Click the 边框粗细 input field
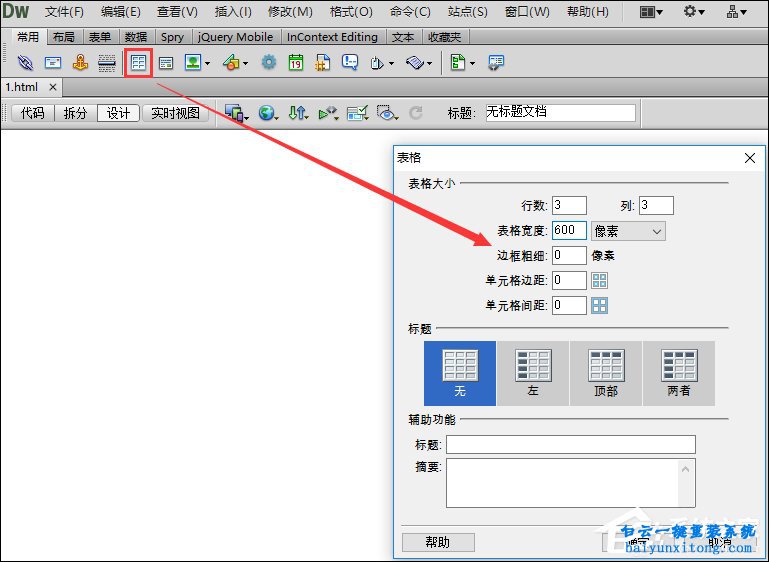This screenshot has height=562, width=769. tap(569, 255)
